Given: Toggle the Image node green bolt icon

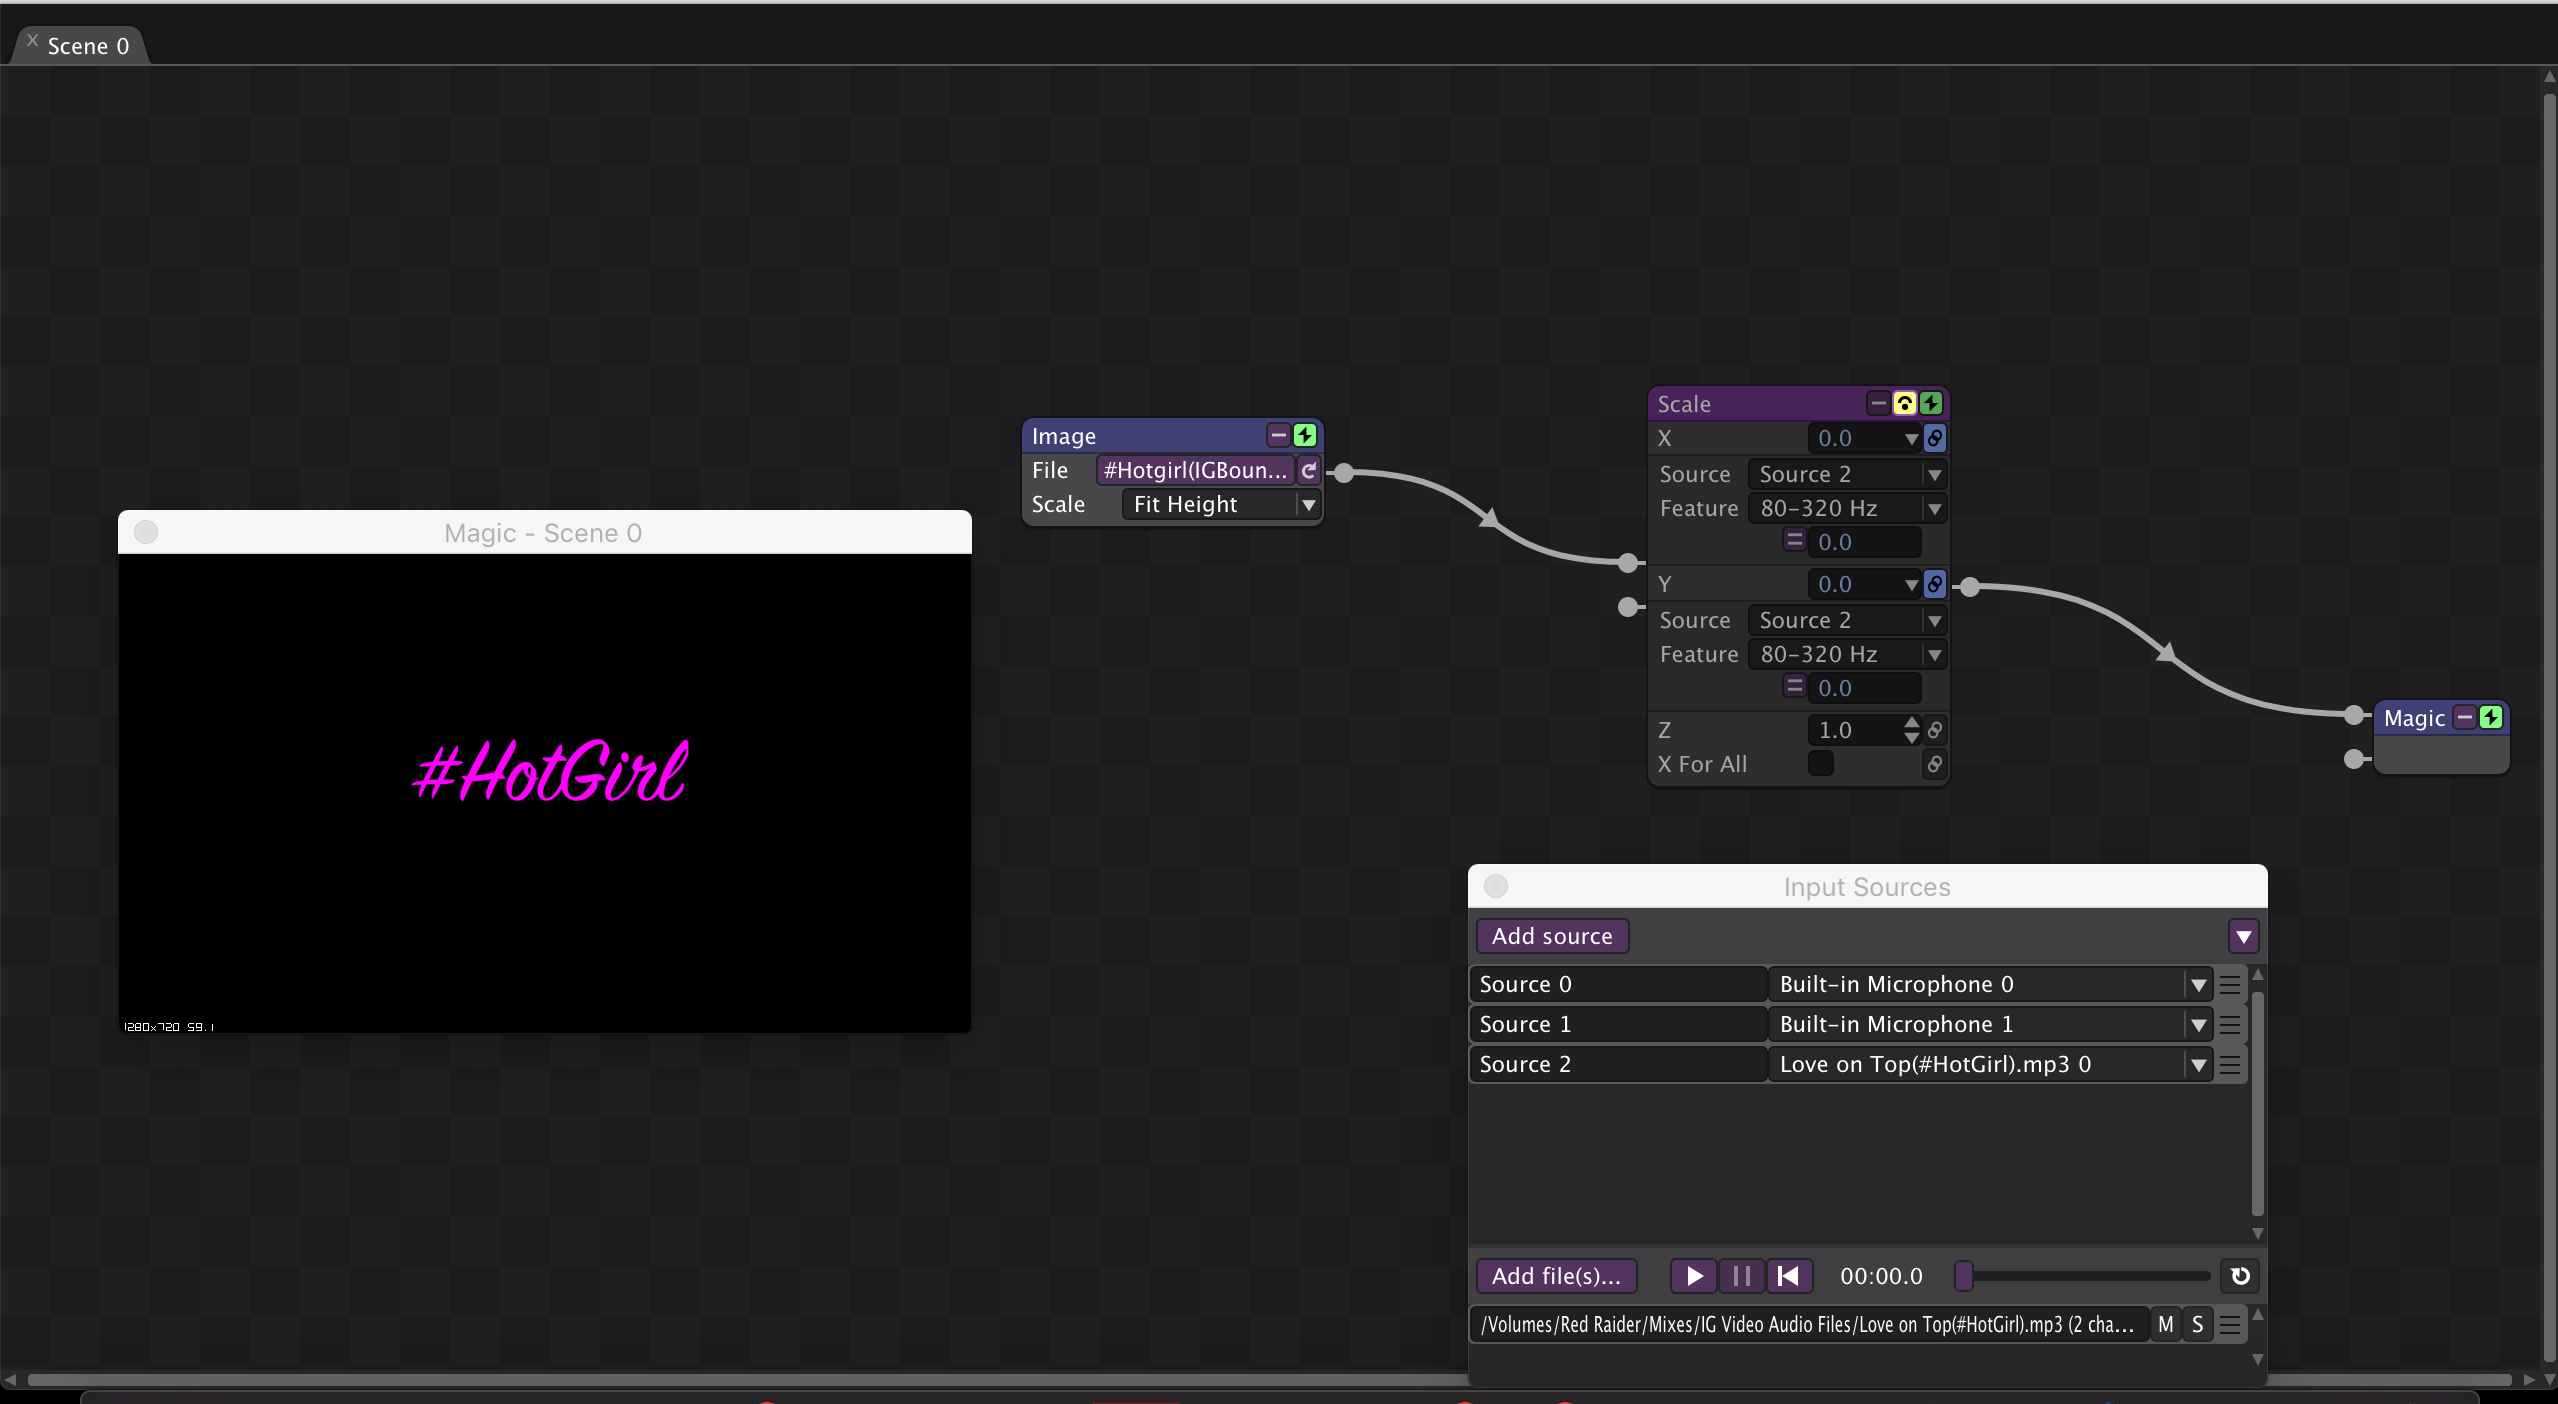Looking at the screenshot, I should pyautogui.click(x=1305, y=436).
